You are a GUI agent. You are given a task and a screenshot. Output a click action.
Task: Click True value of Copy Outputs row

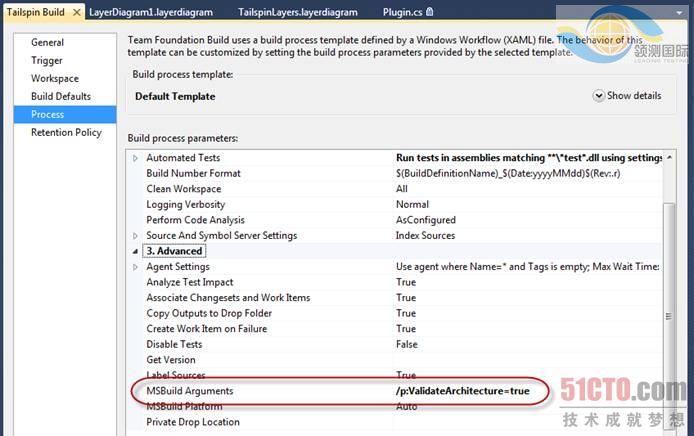(x=406, y=313)
